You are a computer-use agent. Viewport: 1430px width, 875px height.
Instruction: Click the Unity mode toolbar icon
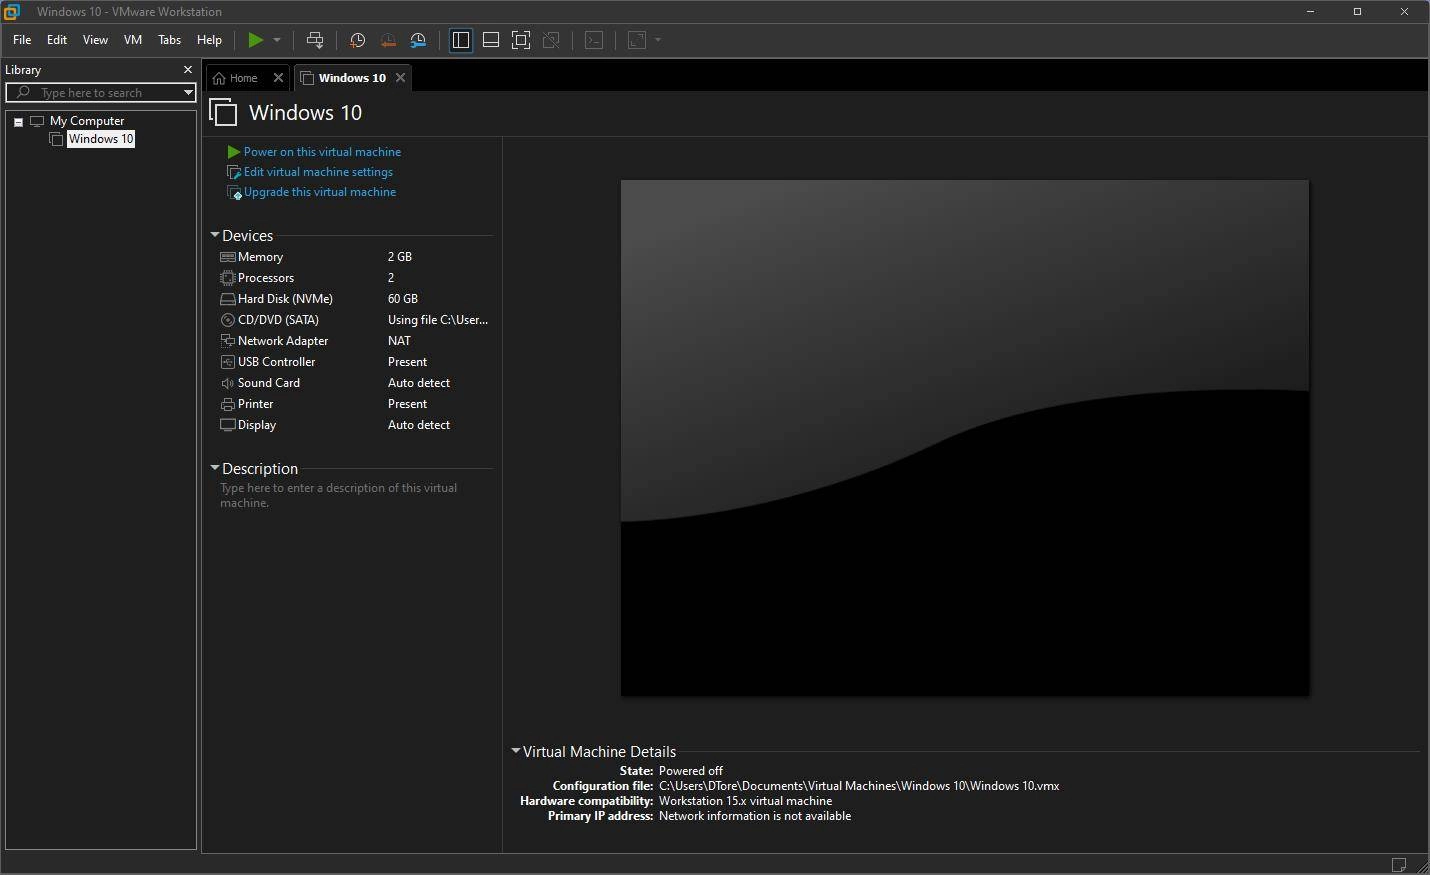(x=551, y=40)
